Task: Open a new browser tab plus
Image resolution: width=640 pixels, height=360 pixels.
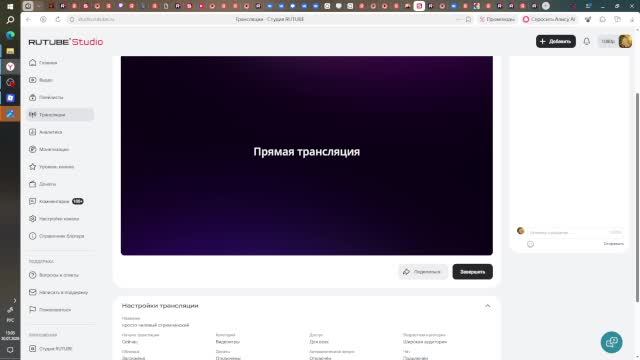Action: [x=546, y=6]
